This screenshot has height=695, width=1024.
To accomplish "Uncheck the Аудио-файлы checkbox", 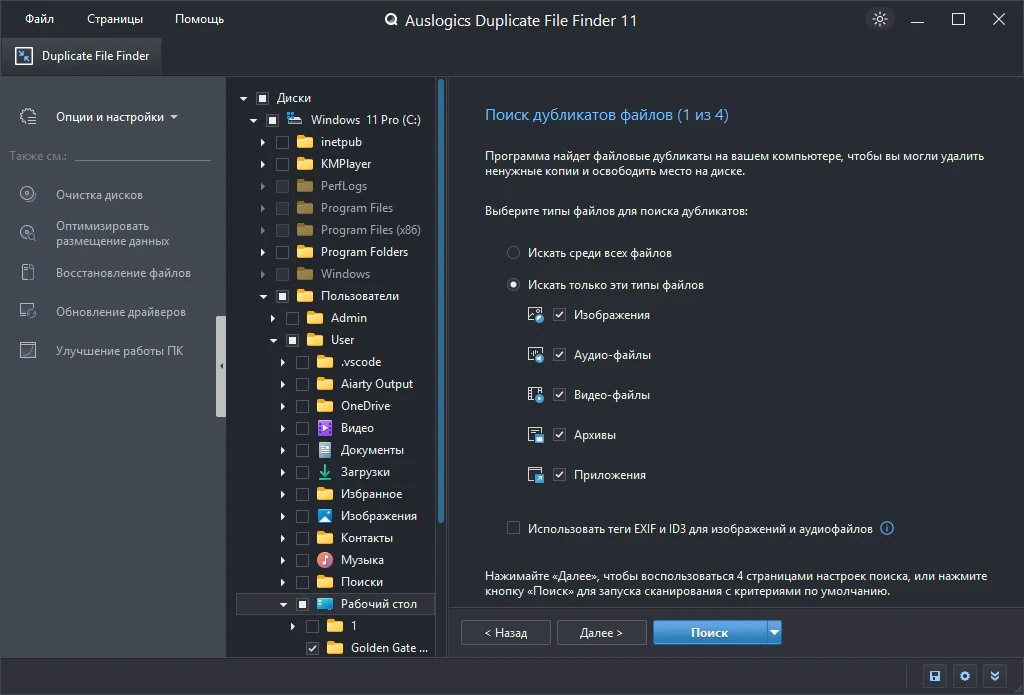I will click(560, 355).
